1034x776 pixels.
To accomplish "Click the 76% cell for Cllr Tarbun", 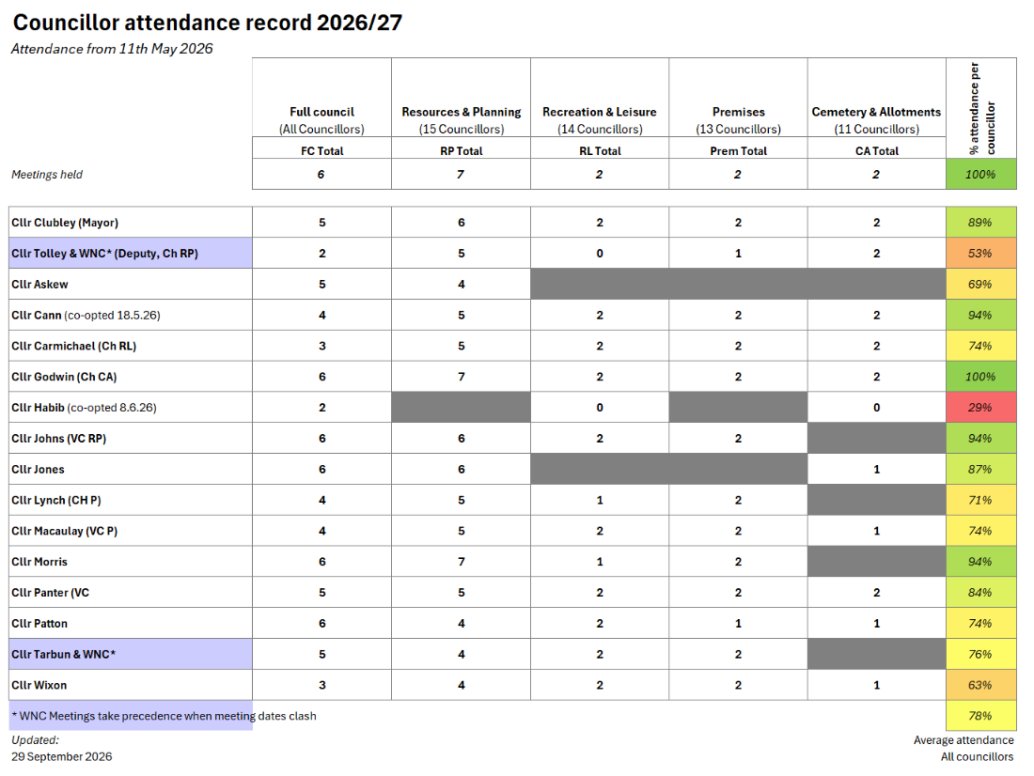I will point(981,654).
